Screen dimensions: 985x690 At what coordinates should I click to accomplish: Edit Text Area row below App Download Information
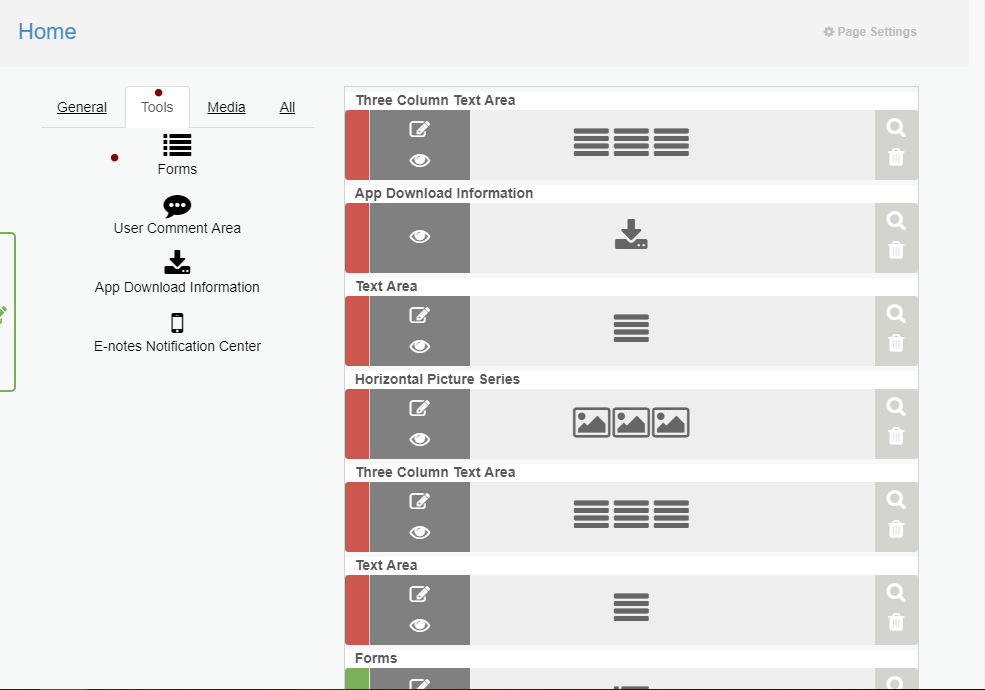[x=420, y=315]
